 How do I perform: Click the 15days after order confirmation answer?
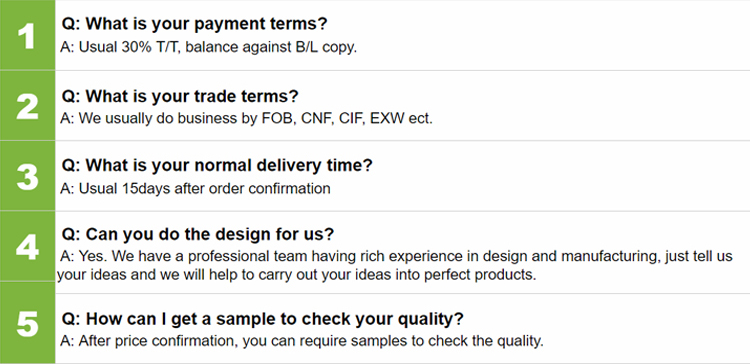pos(195,188)
